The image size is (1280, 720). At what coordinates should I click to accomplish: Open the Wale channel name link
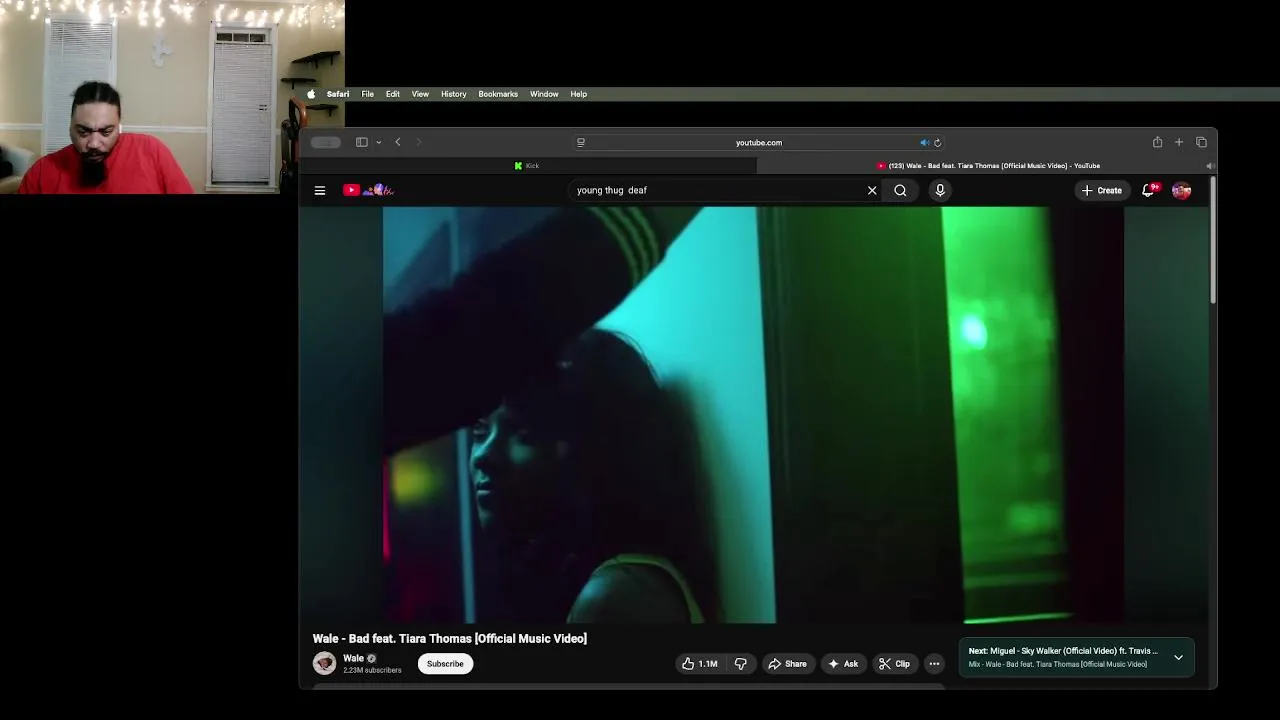pyautogui.click(x=354, y=658)
